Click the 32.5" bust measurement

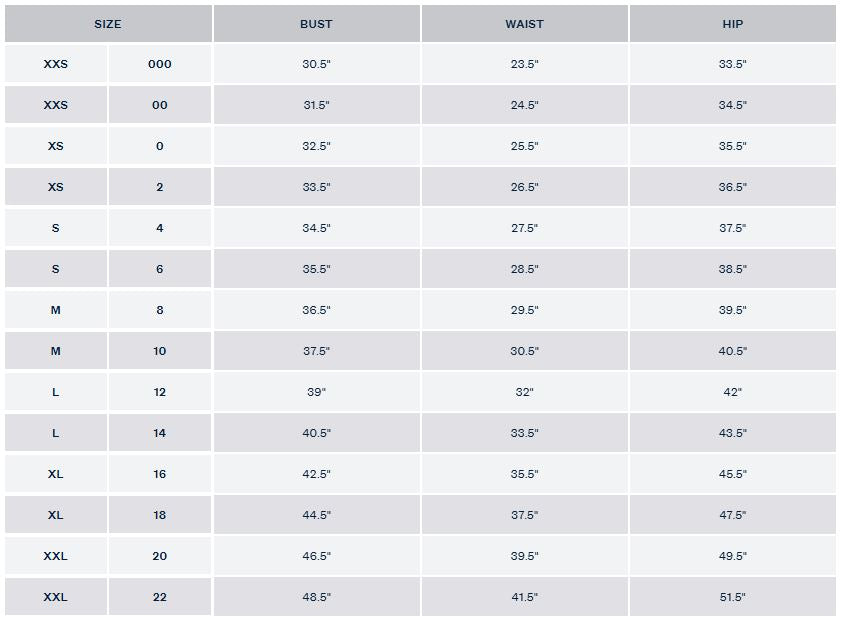(x=316, y=146)
